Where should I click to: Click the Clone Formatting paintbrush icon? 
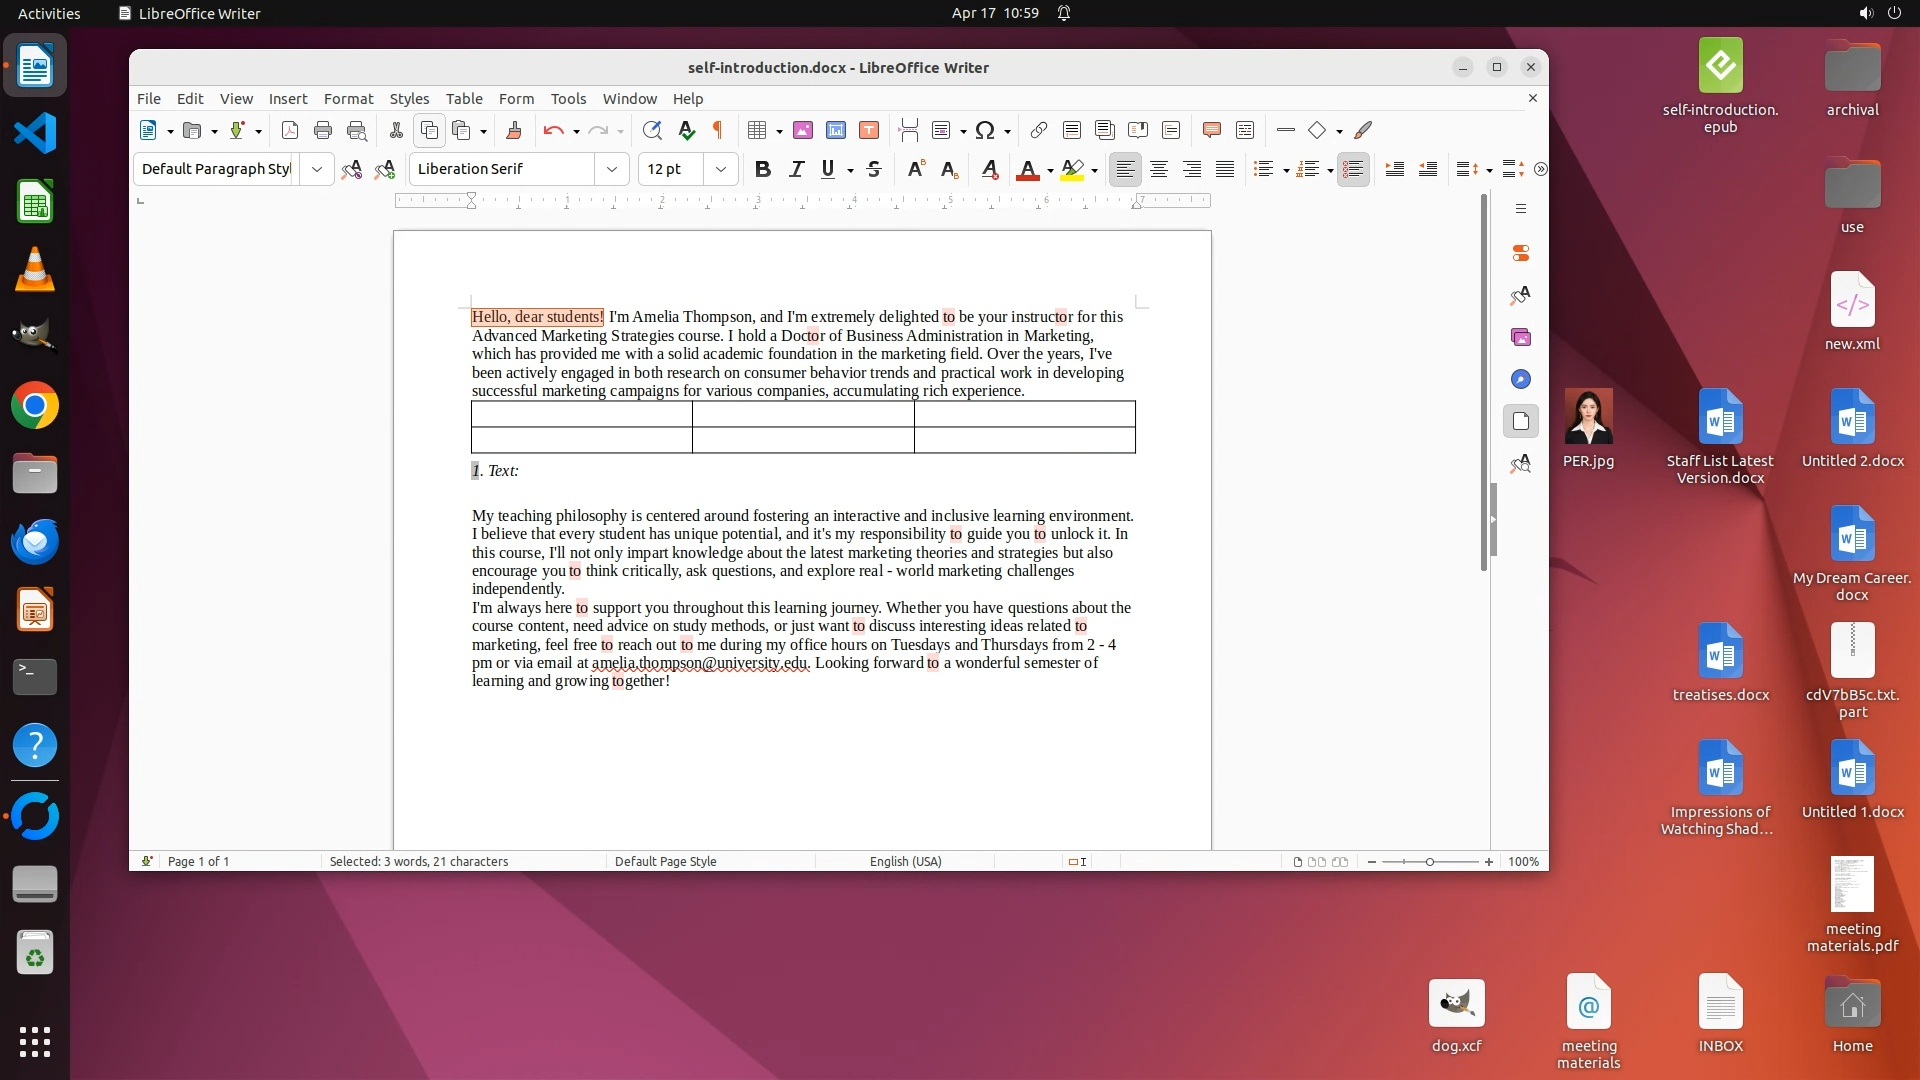point(514,130)
